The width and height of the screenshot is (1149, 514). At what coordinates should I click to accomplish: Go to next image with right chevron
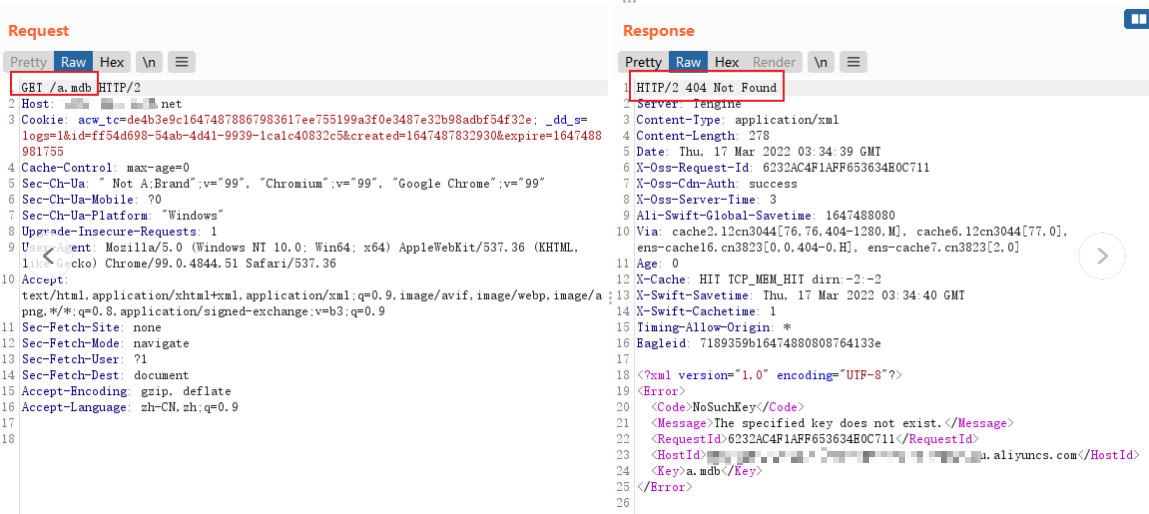click(x=1102, y=257)
